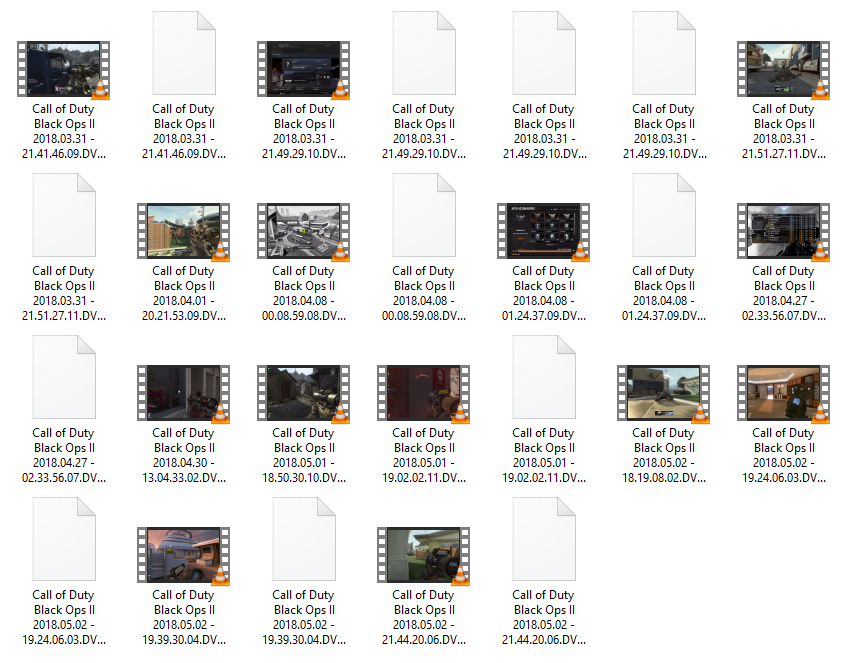
Task: Select the 2018.04.30 13.04.33.02 video file
Action: (184, 393)
